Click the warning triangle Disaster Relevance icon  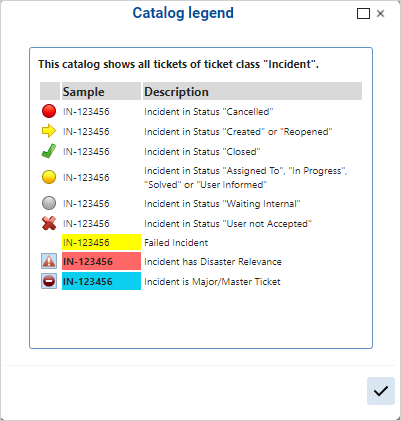[49, 261]
